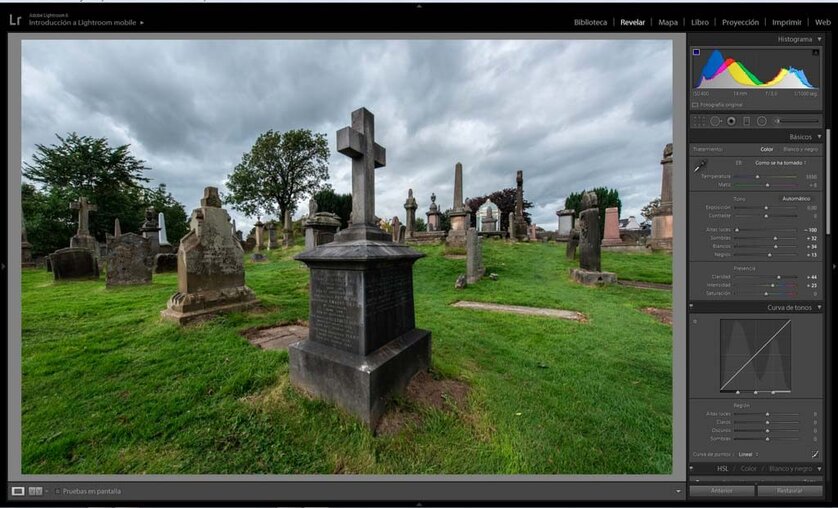Screen dimensions: 838x508
Task: Click the Anterior button
Action: pos(722,491)
